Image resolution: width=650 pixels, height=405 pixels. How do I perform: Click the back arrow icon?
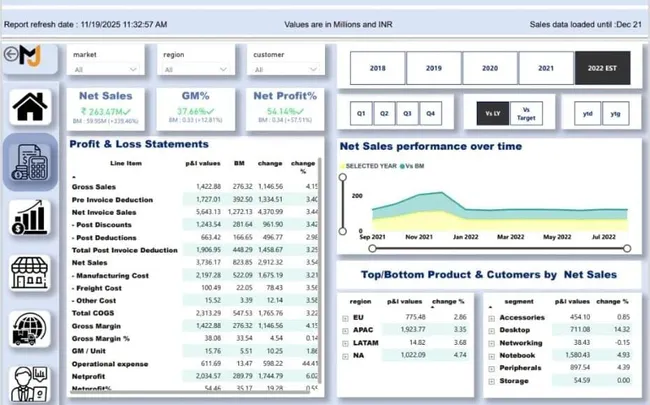tap(11, 54)
